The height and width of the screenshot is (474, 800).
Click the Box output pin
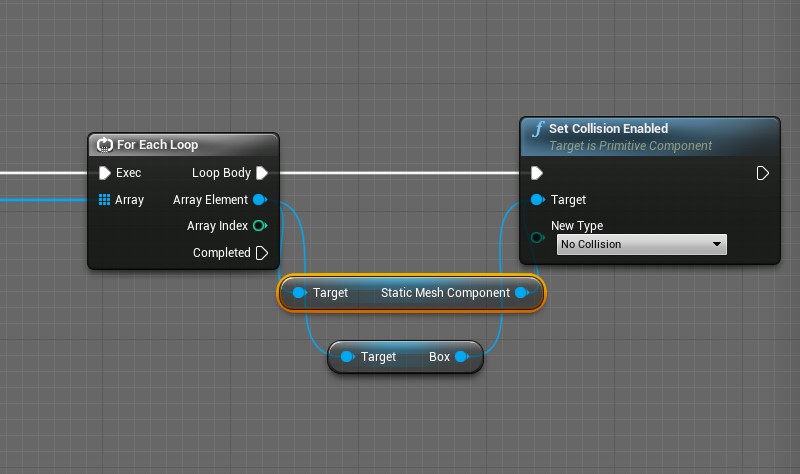tap(460, 357)
